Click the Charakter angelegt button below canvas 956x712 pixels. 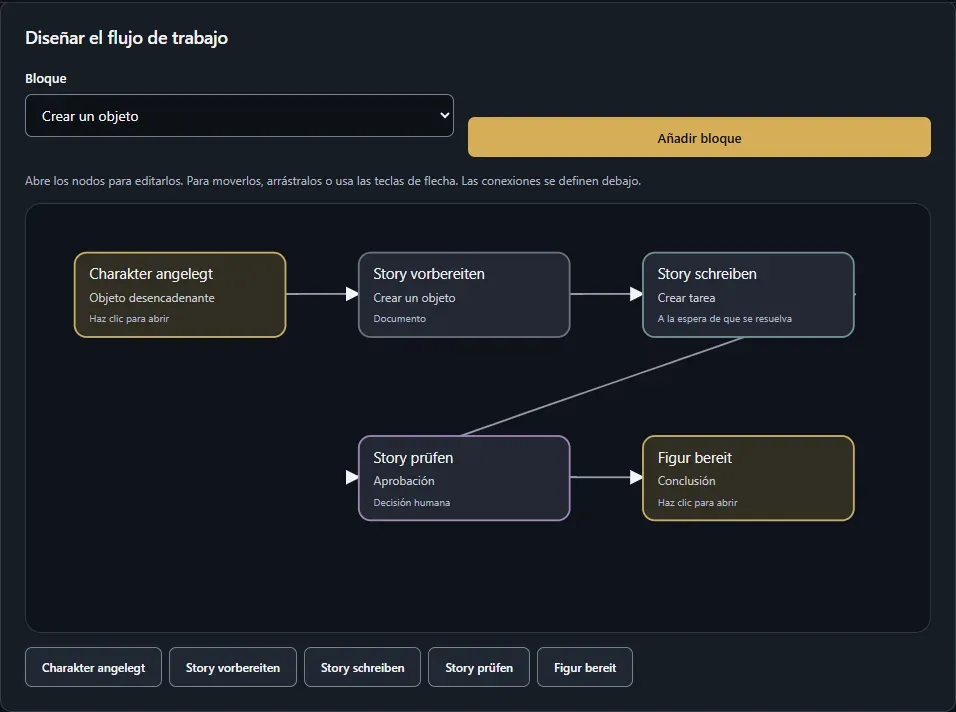pos(93,667)
